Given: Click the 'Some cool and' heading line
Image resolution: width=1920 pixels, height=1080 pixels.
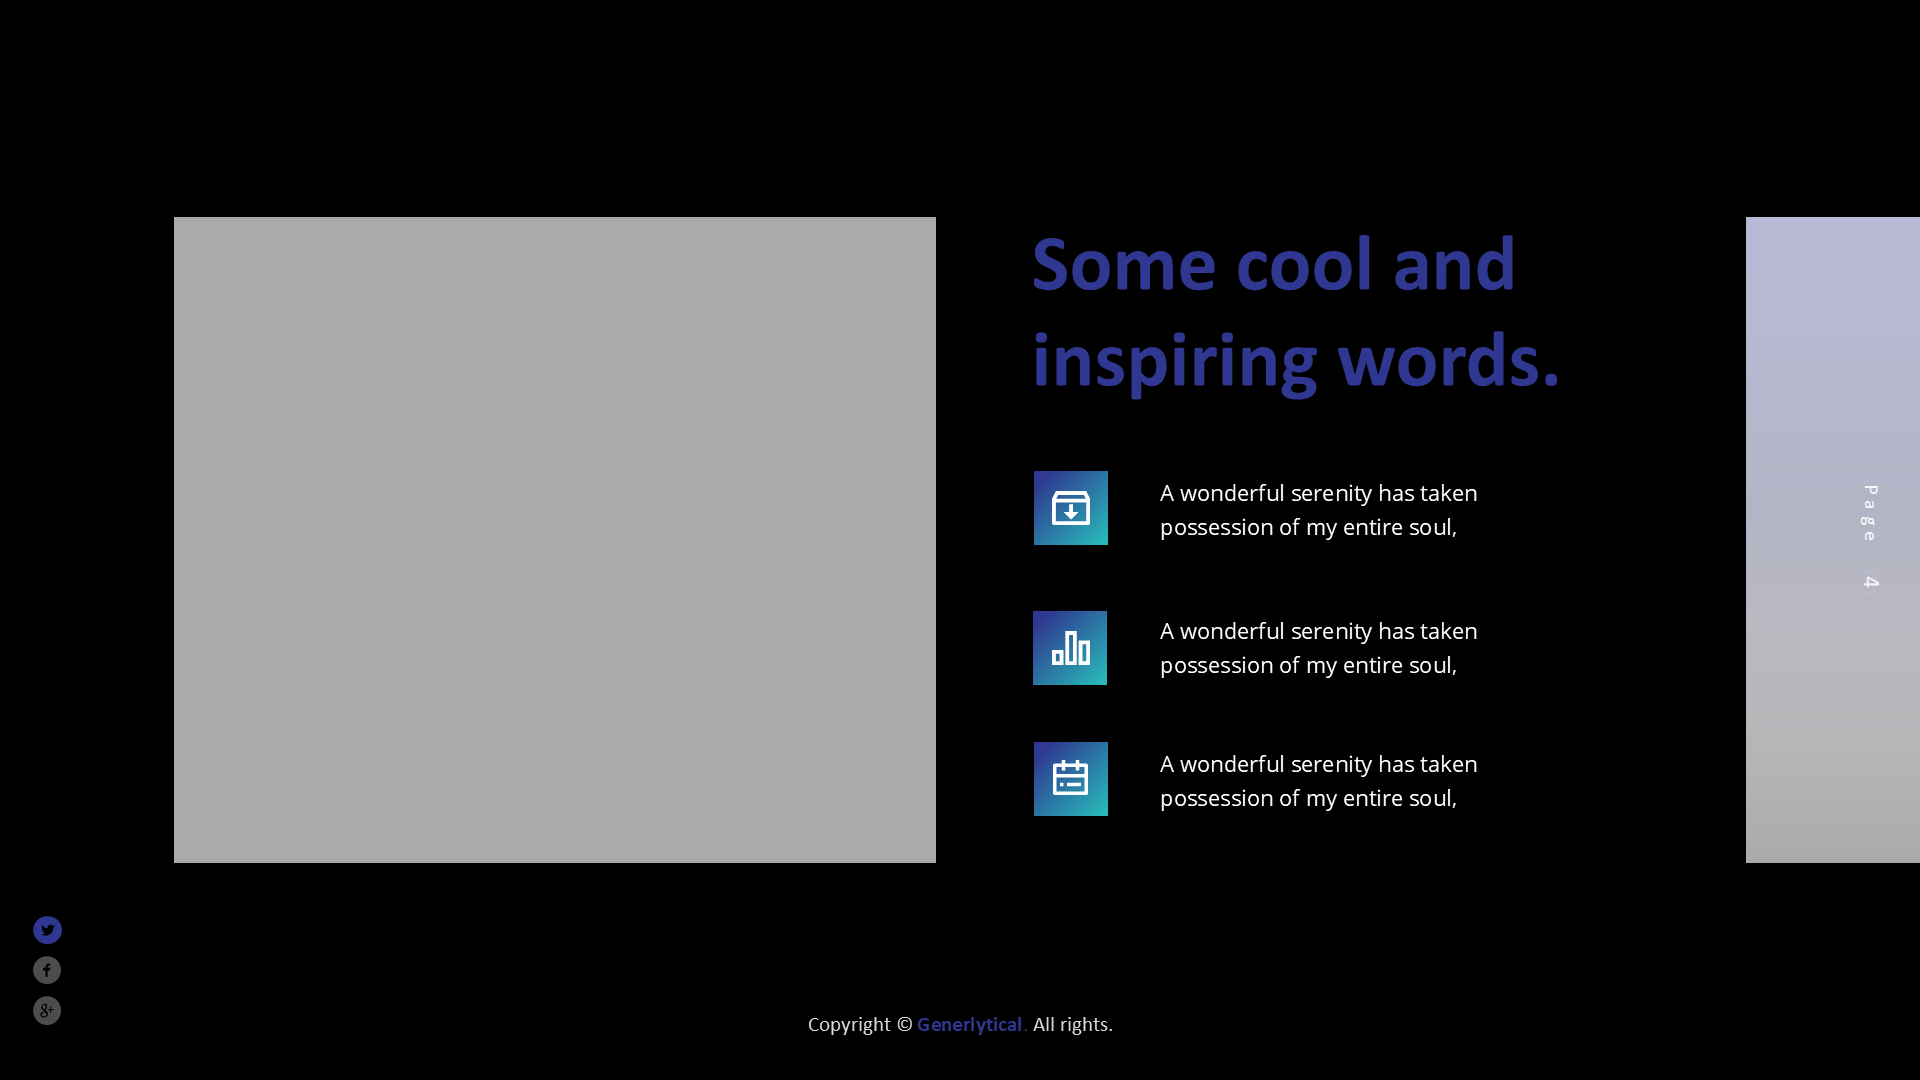Looking at the screenshot, I should (x=1273, y=266).
